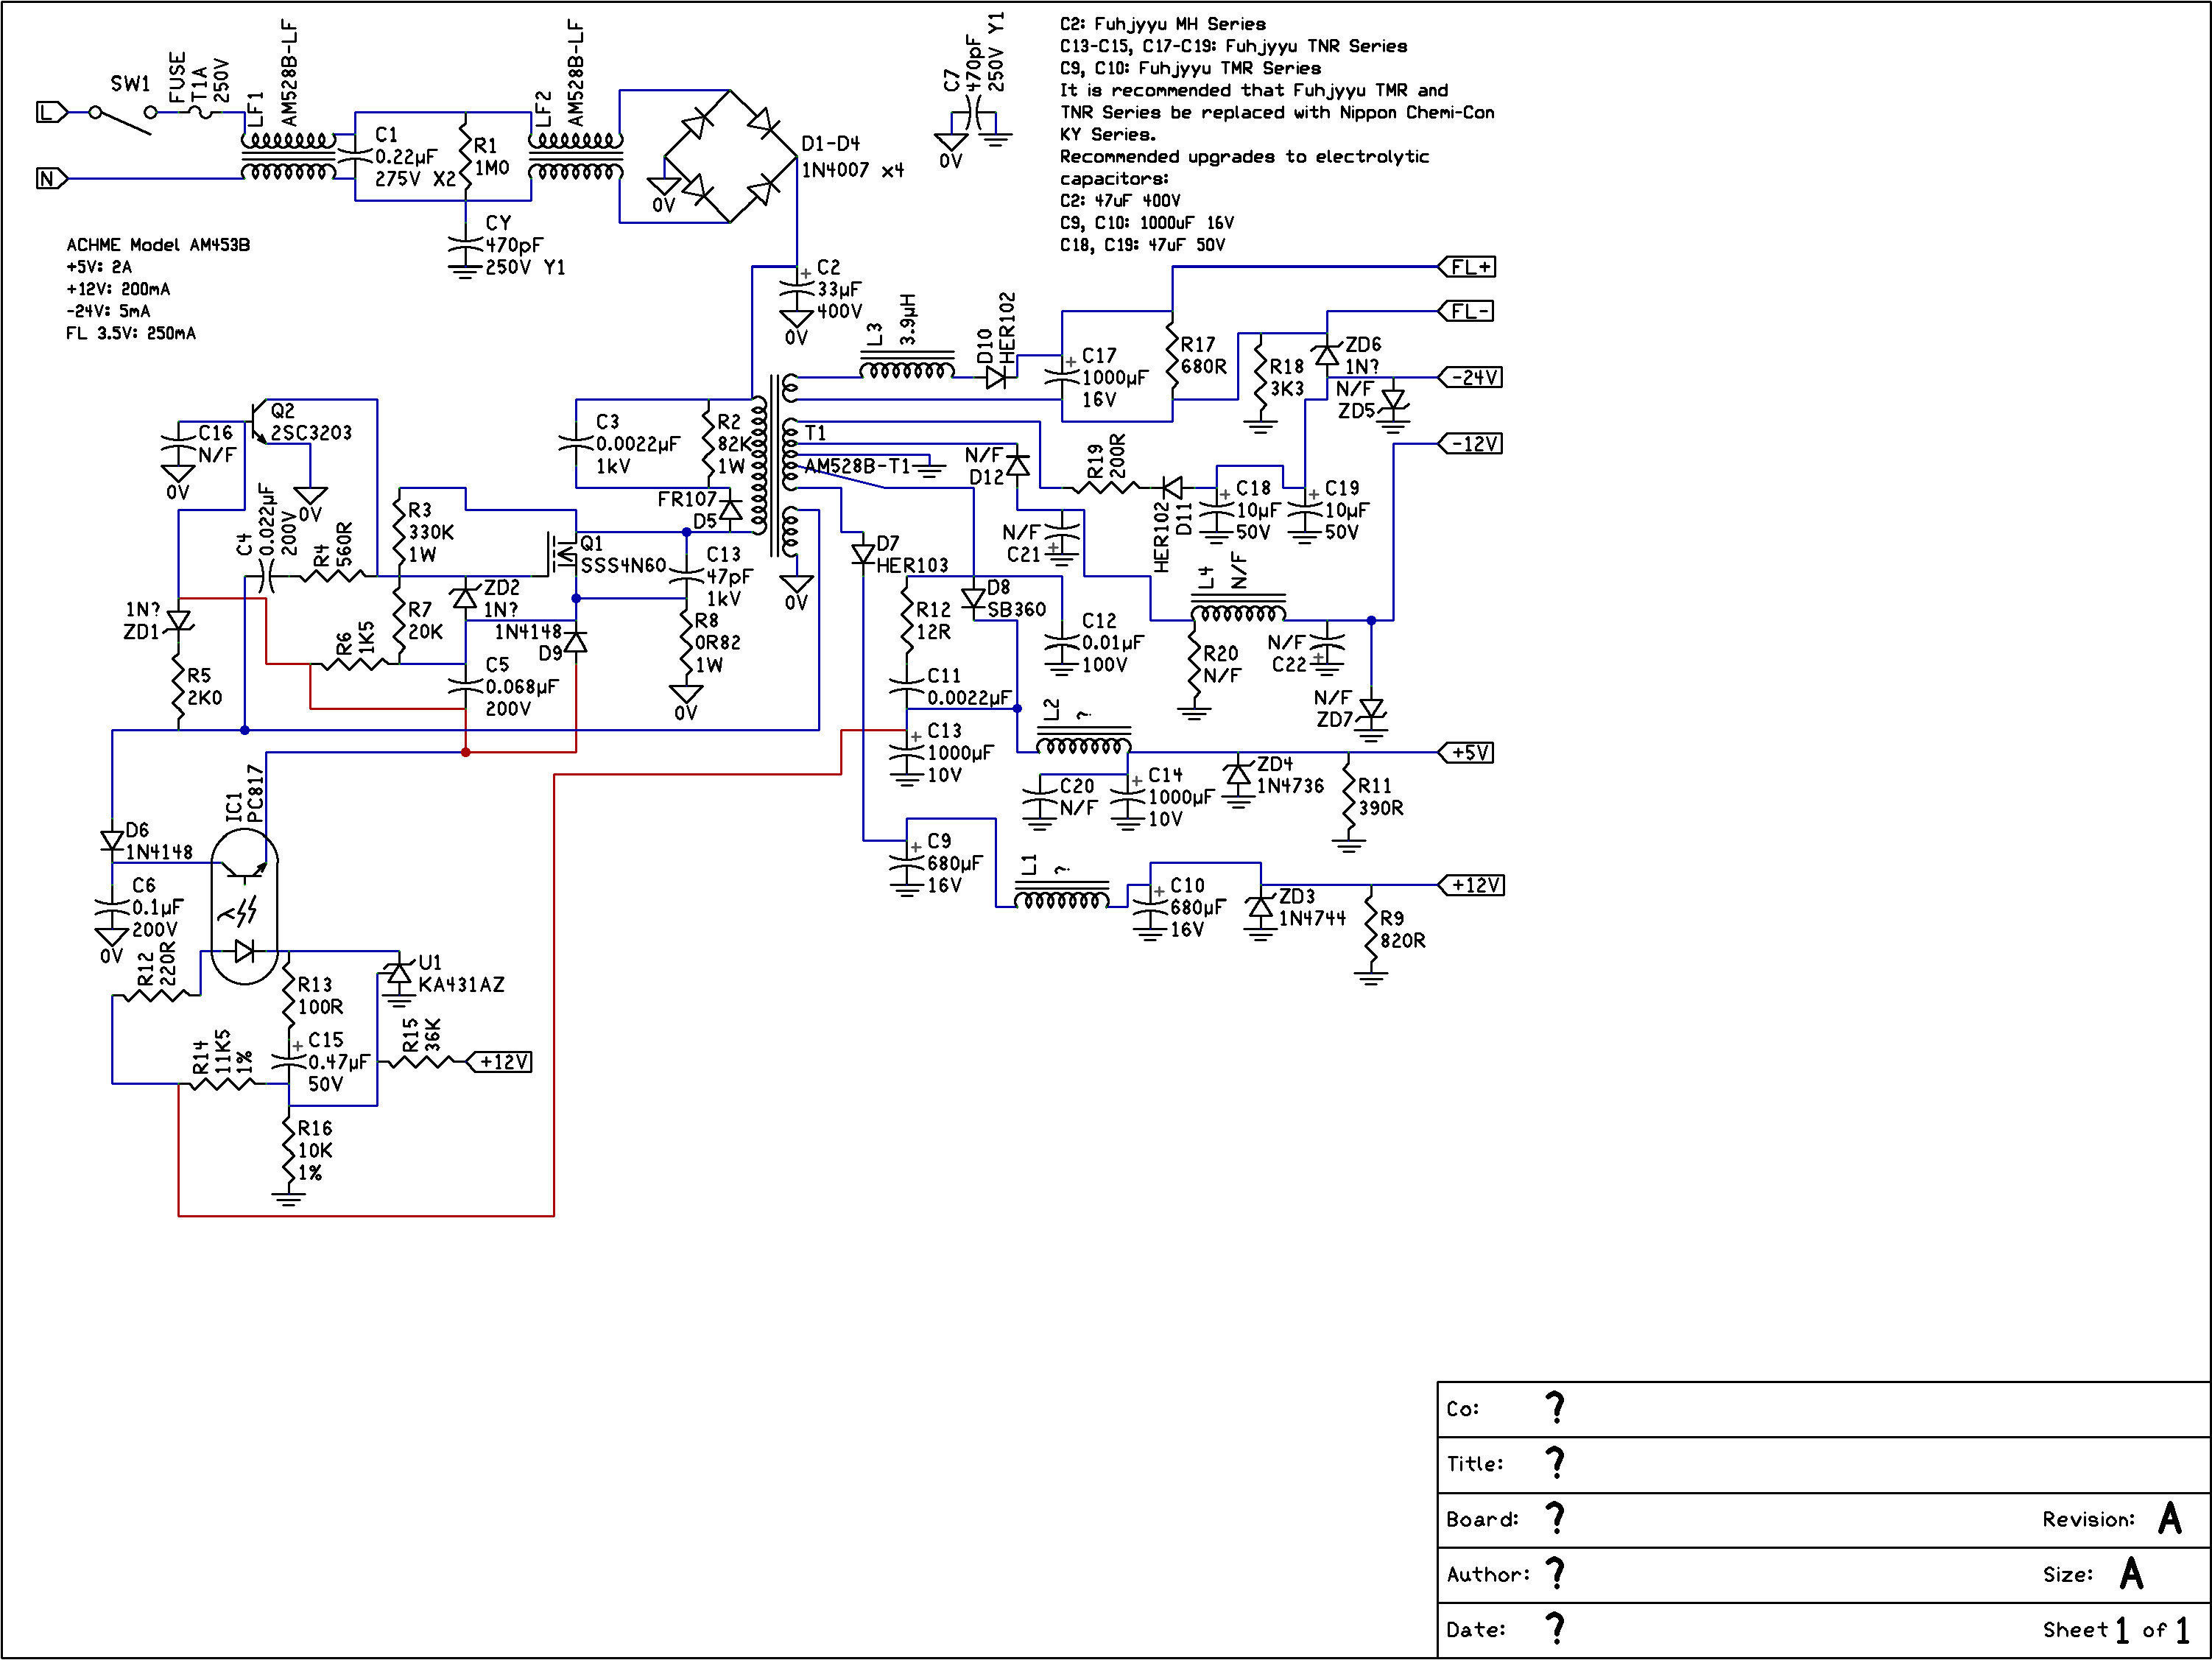Viewport: 2212px width, 1660px height.
Task: Click the FL- output port
Action: 1466,311
